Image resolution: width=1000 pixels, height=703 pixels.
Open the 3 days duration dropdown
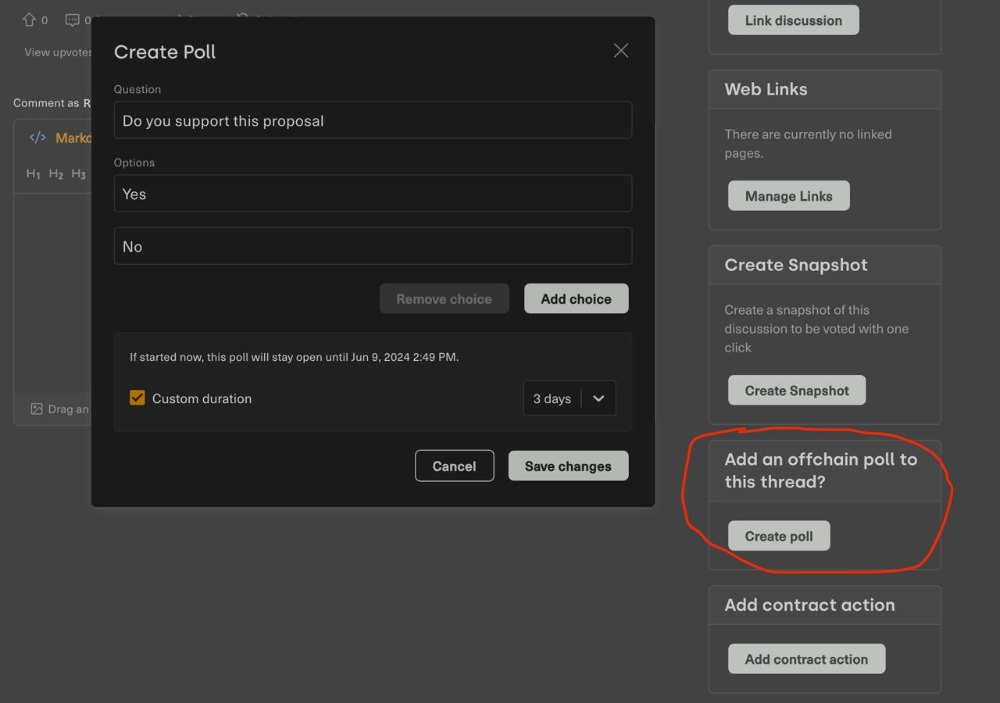(x=552, y=398)
